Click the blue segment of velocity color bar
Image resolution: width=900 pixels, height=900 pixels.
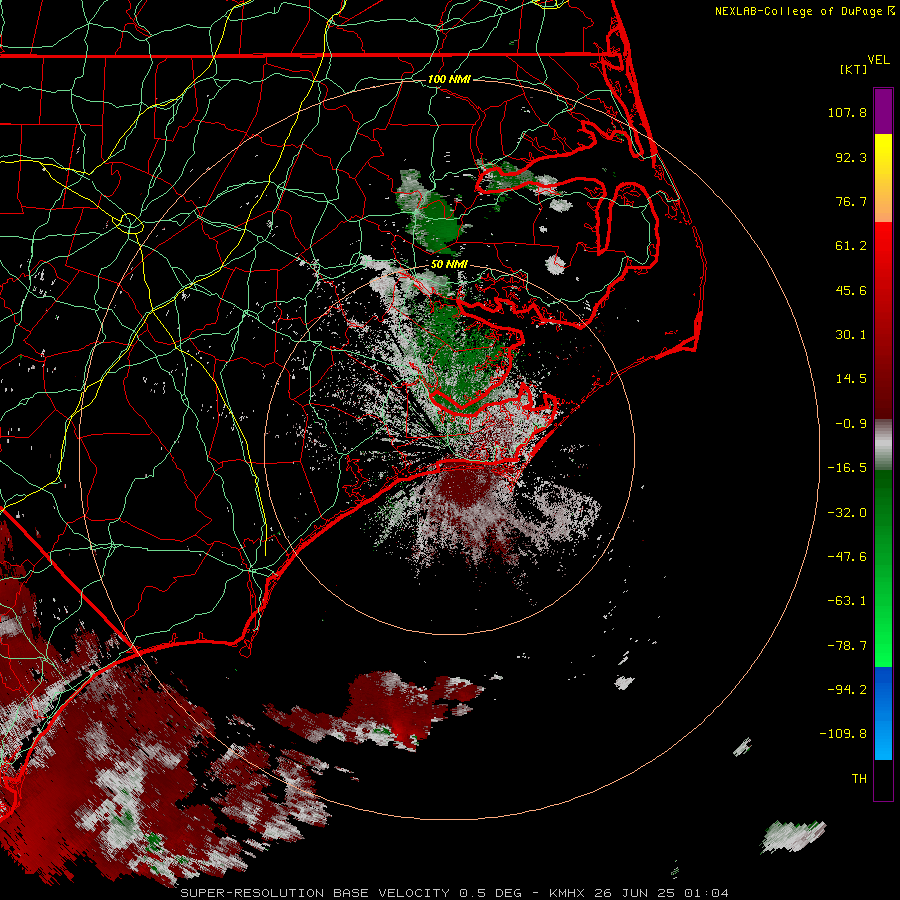[883, 713]
